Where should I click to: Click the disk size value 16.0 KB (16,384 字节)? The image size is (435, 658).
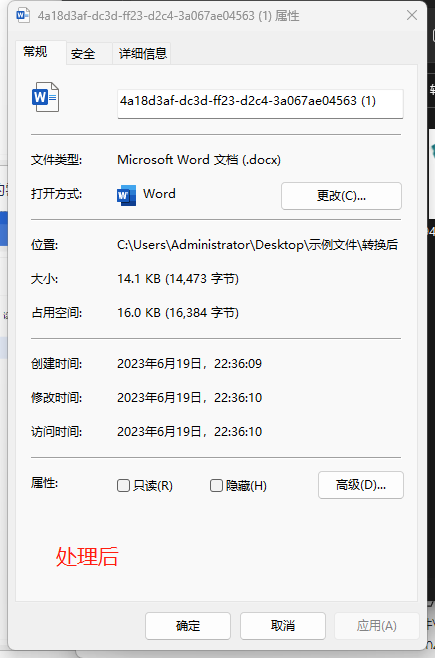178,313
